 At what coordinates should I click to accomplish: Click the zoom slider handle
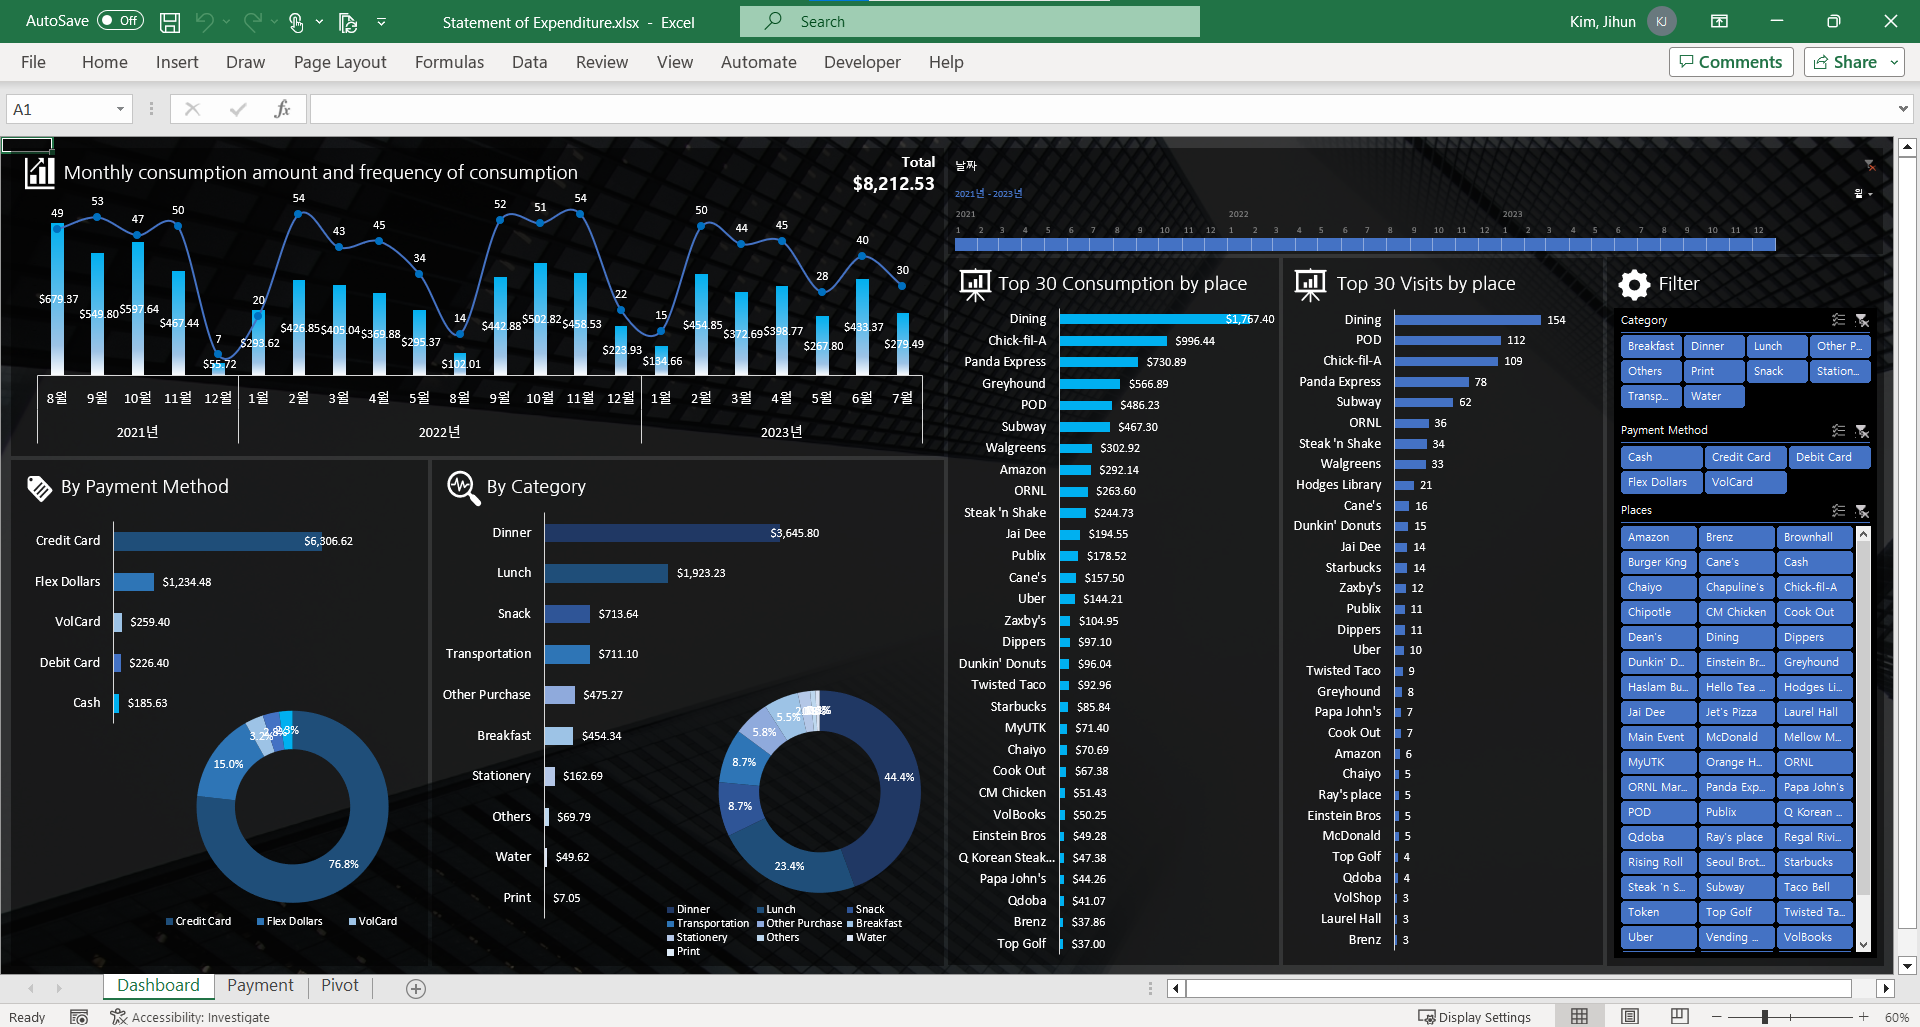[1765, 1017]
